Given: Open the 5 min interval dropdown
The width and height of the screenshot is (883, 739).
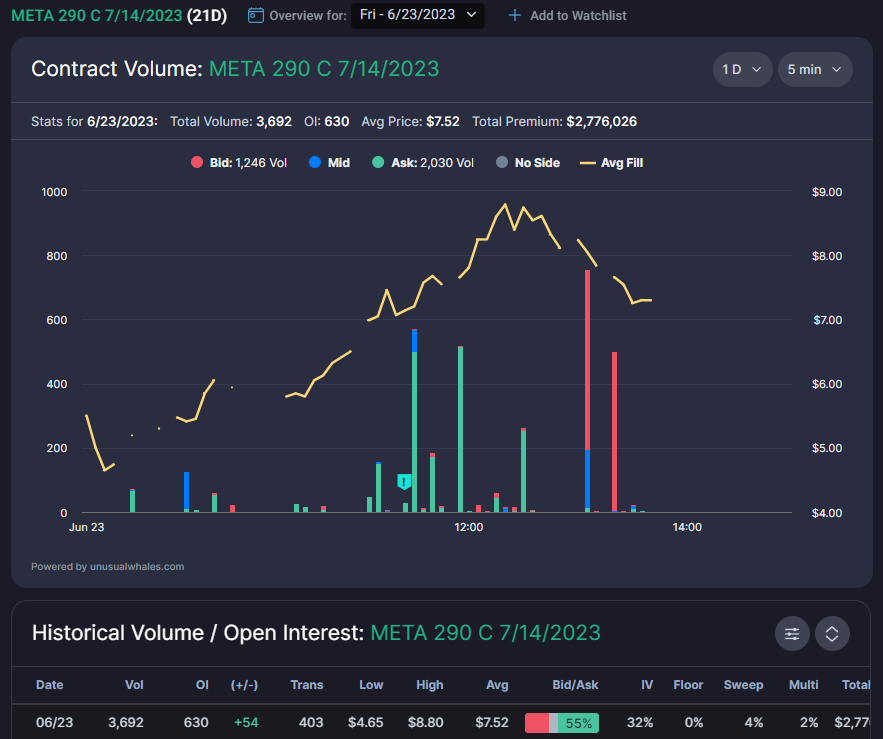Looking at the screenshot, I should tap(814, 69).
